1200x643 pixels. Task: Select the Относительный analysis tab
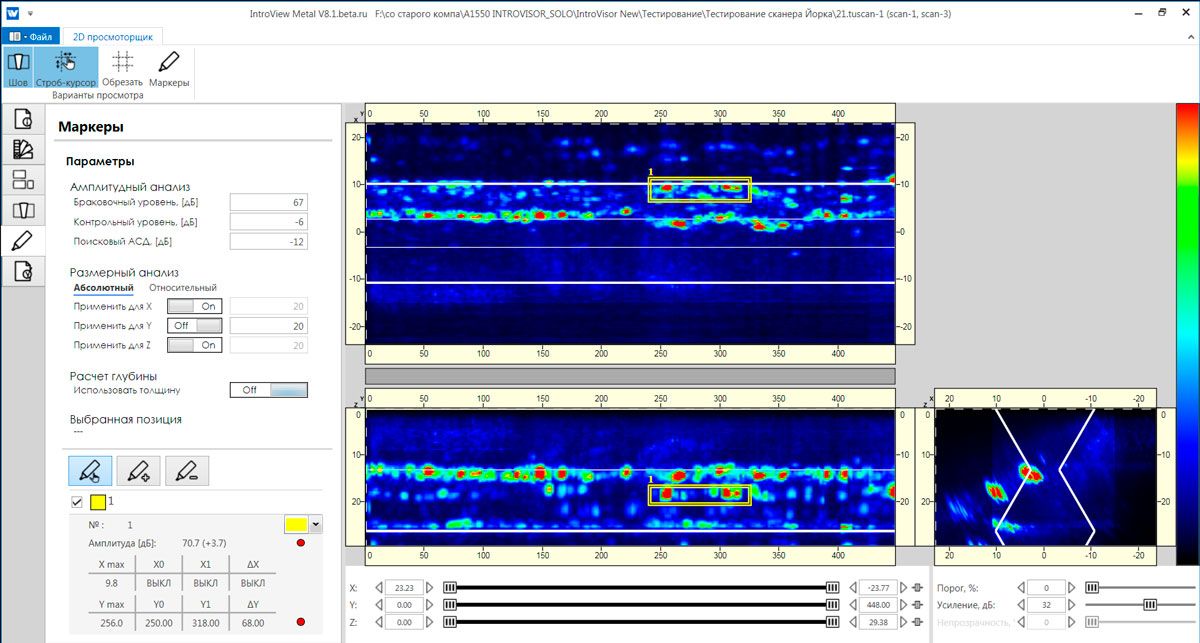pos(183,288)
